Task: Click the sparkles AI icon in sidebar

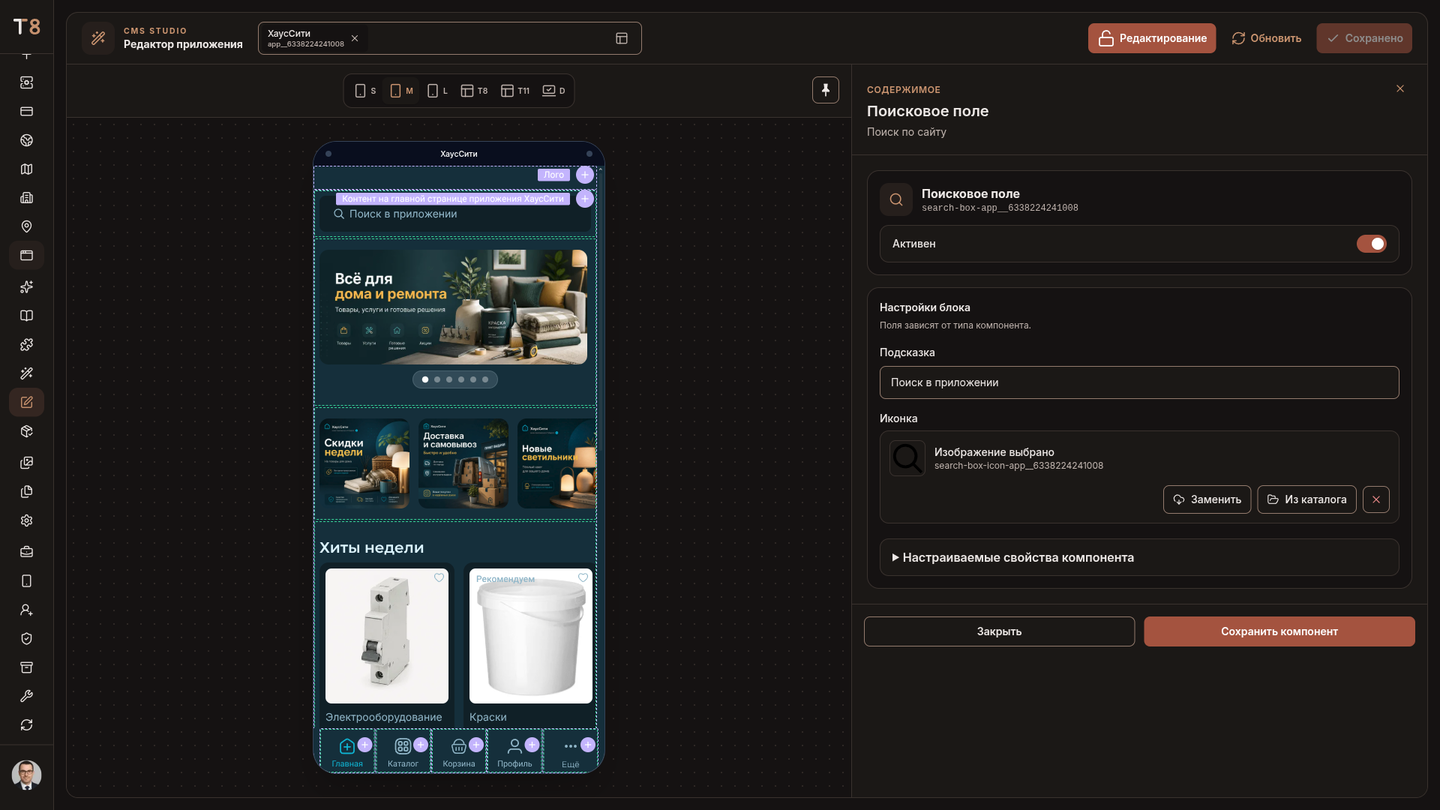Action: (x=26, y=287)
